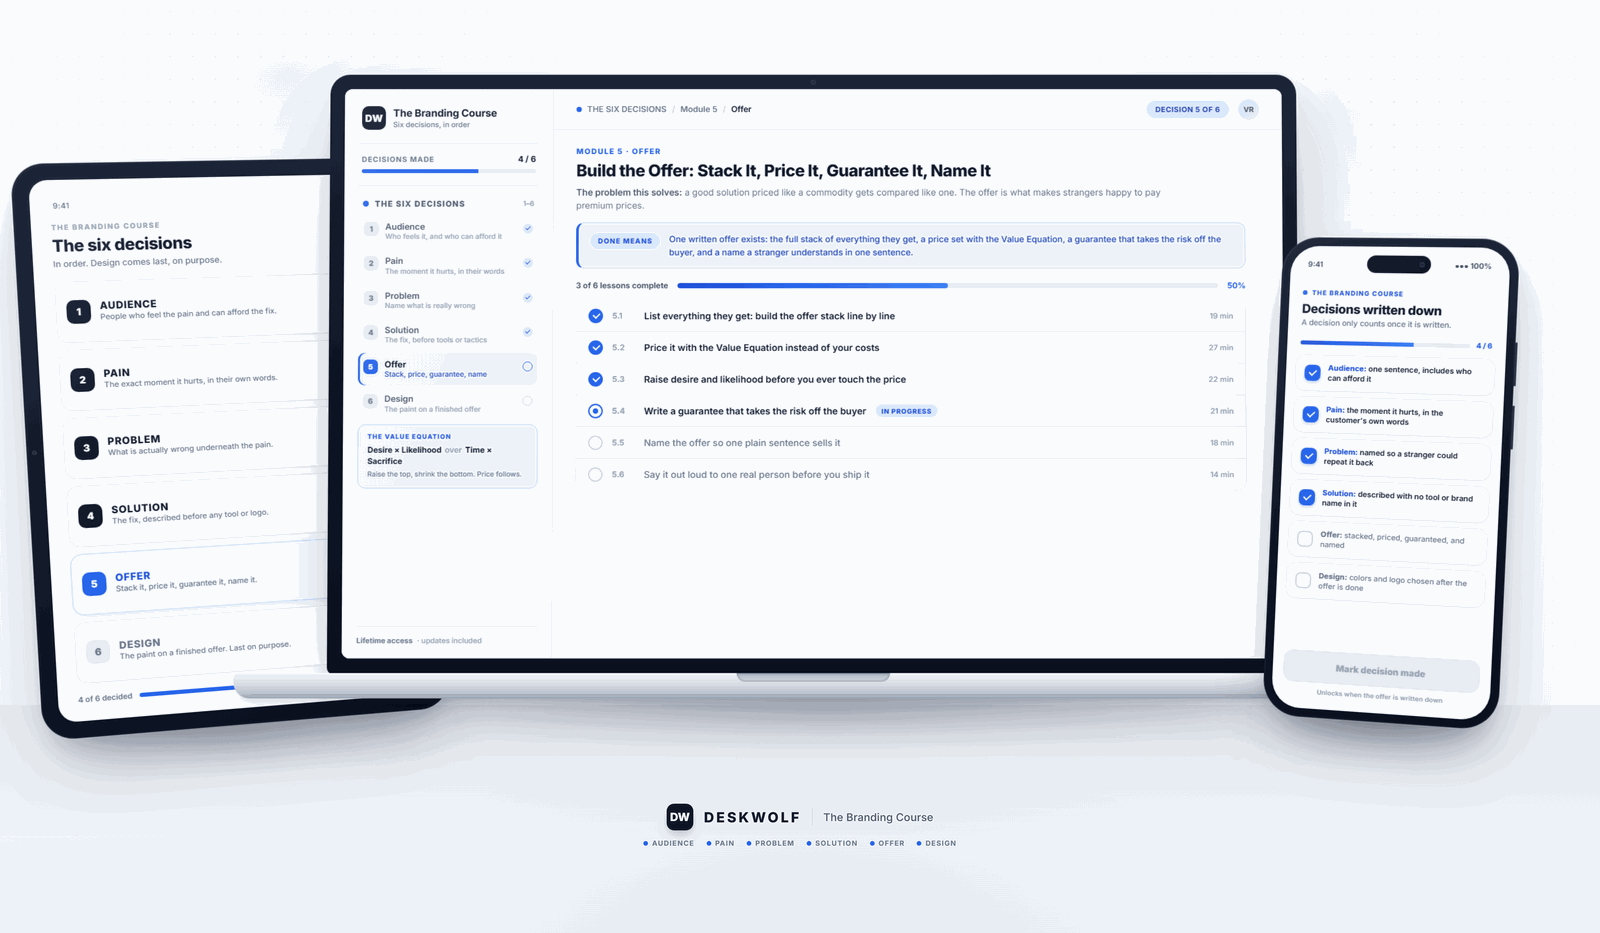Screen dimensions: 1600x933
Task: Open The Value Equation card
Action: [x=448, y=457]
